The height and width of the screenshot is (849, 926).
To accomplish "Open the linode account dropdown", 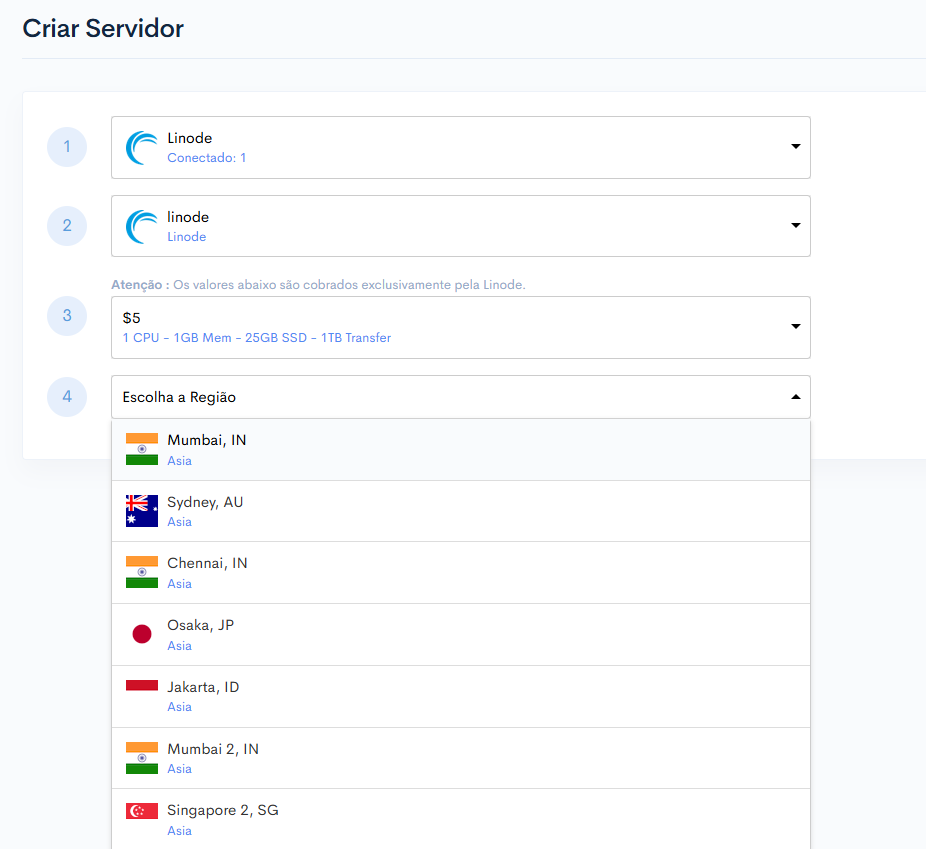I will 461,226.
